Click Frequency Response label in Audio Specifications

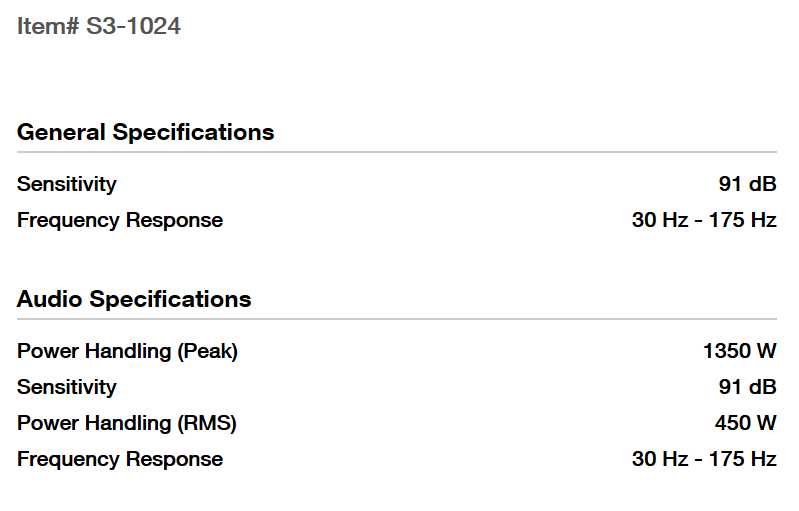pyautogui.click(x=120, y=459)
